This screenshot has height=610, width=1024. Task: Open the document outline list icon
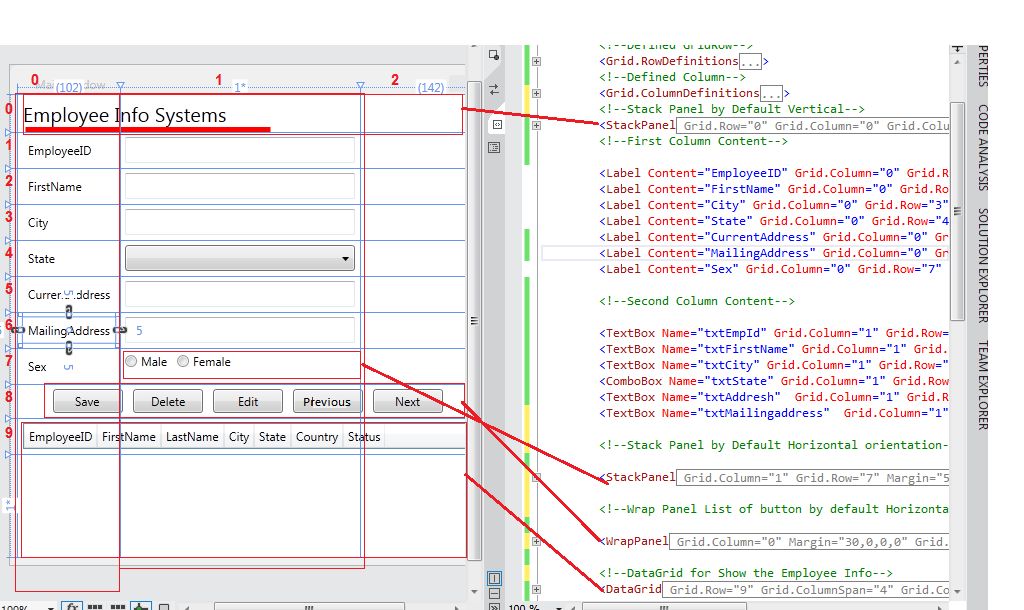tap(494, 147)
